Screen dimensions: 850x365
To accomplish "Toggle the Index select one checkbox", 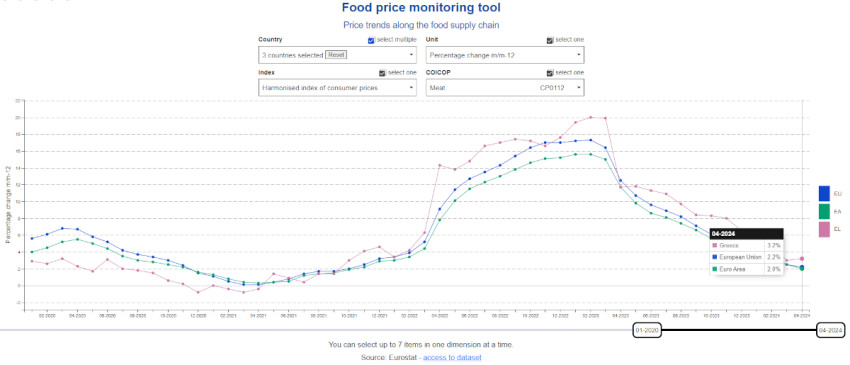I will point(382,73).
